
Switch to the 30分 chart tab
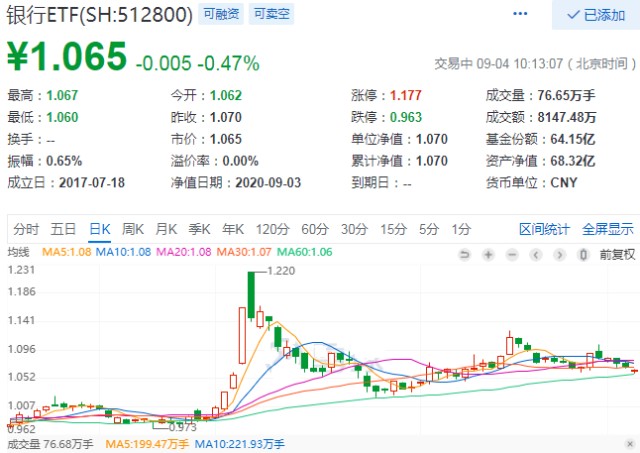click(x=354, y=229)
